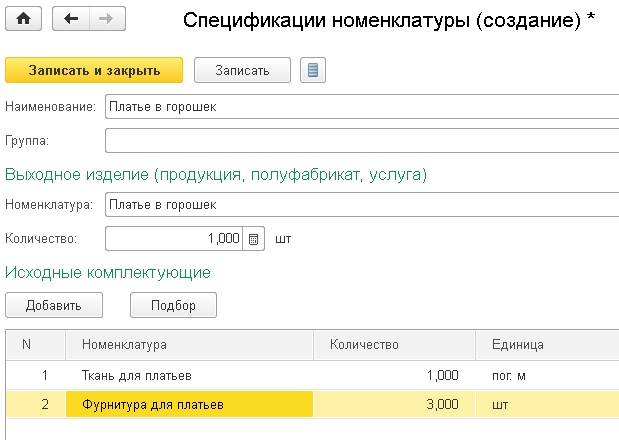Click the Записать button
The height and width of the screenshot is (440, 619).
tap(242, 70)
